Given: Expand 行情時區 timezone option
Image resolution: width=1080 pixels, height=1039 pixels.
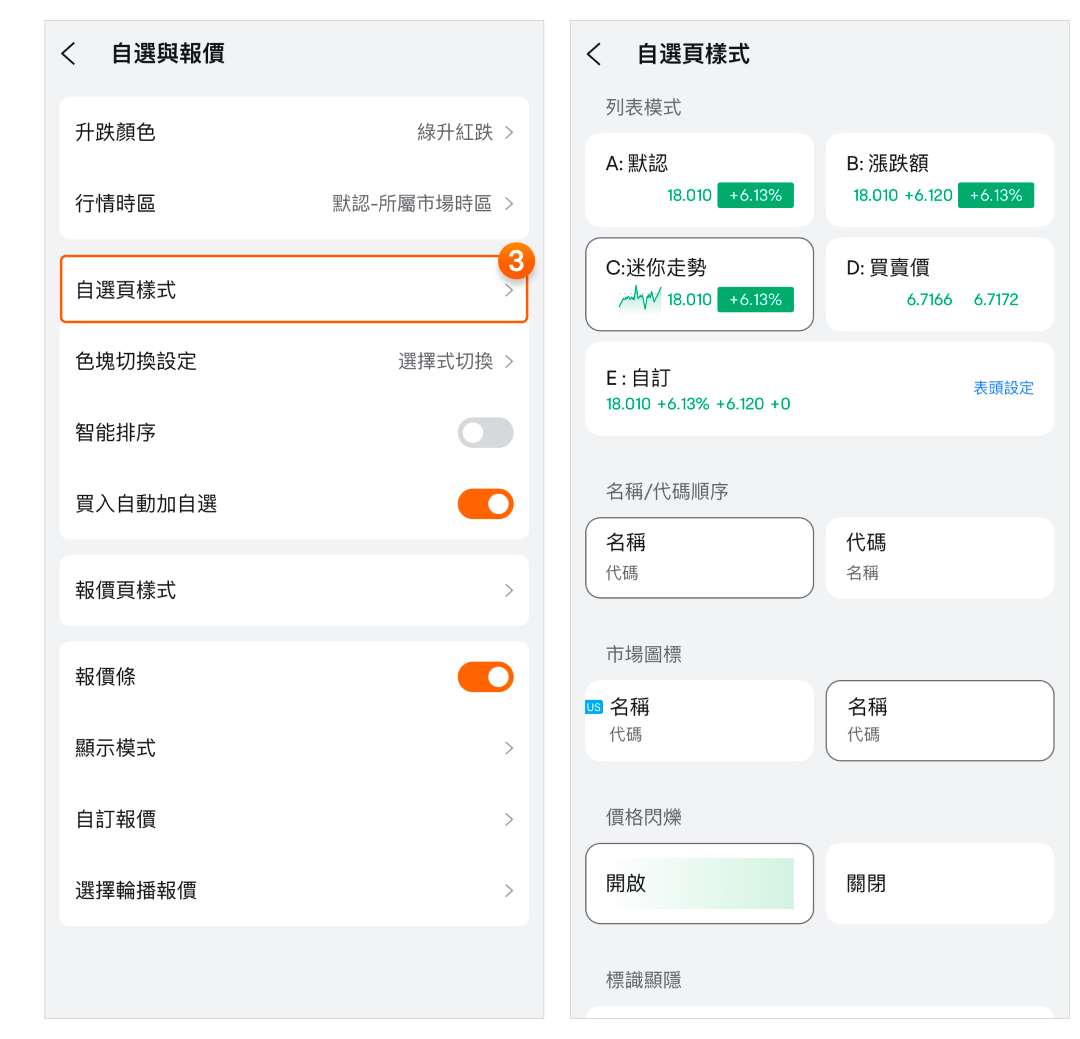Looking at the screenshot, I should pyautogui.click(x=509, y=204).
